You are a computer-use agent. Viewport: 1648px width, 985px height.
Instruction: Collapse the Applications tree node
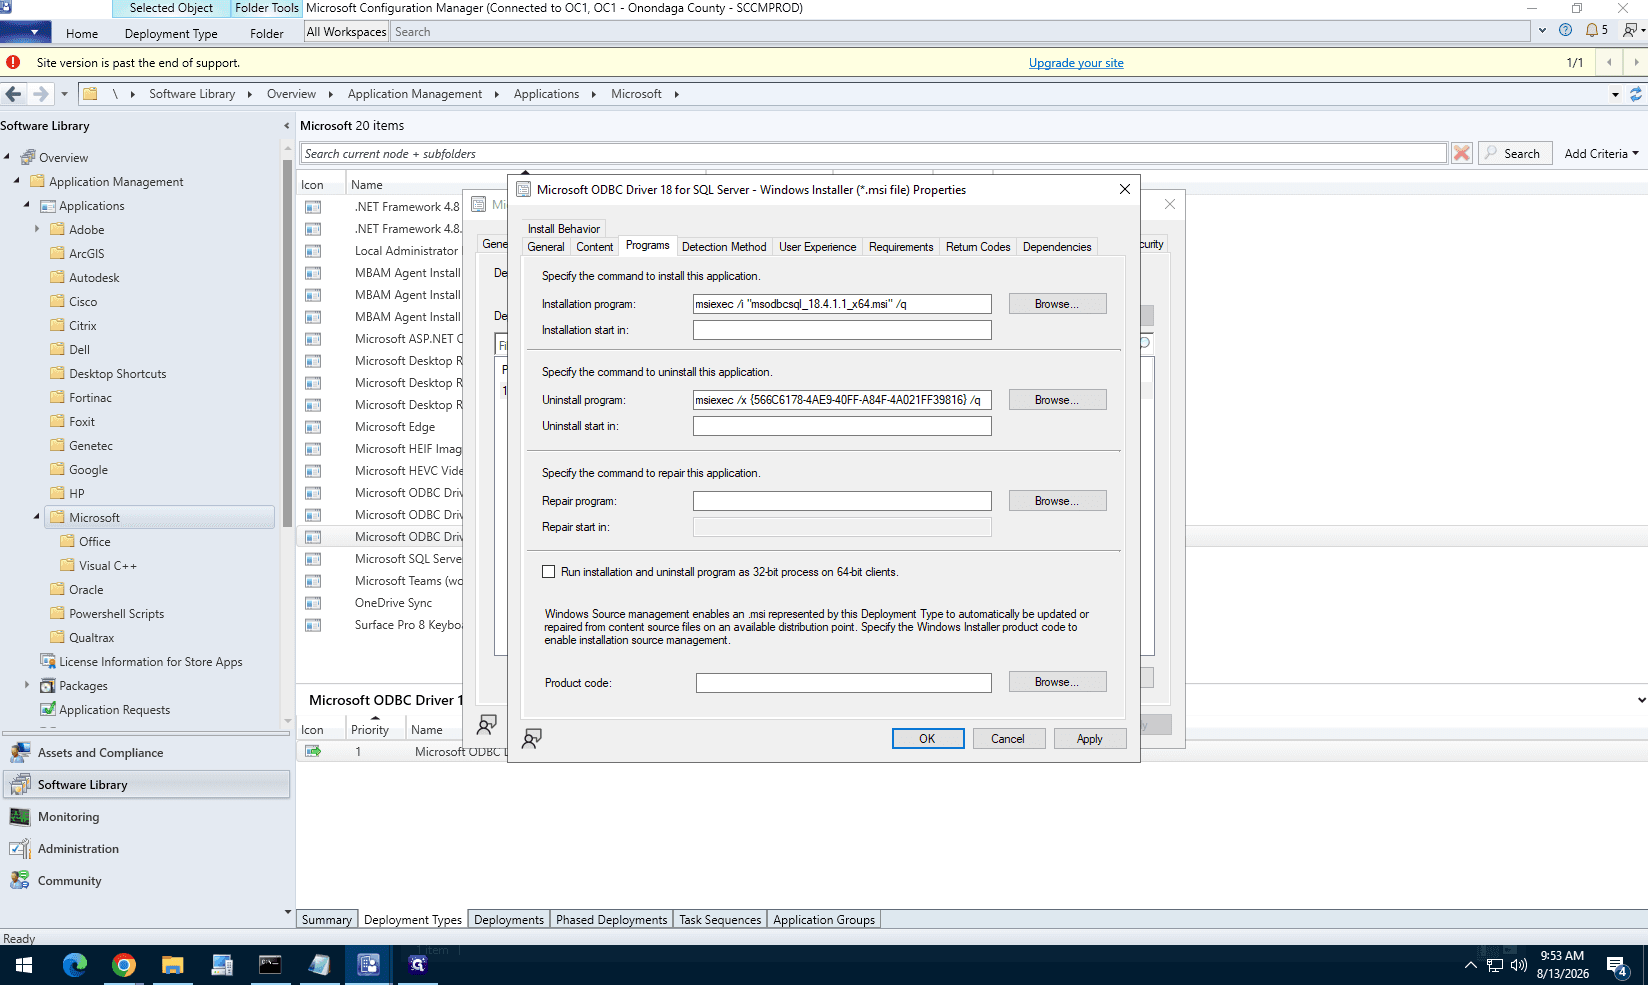tap(27, 205)
